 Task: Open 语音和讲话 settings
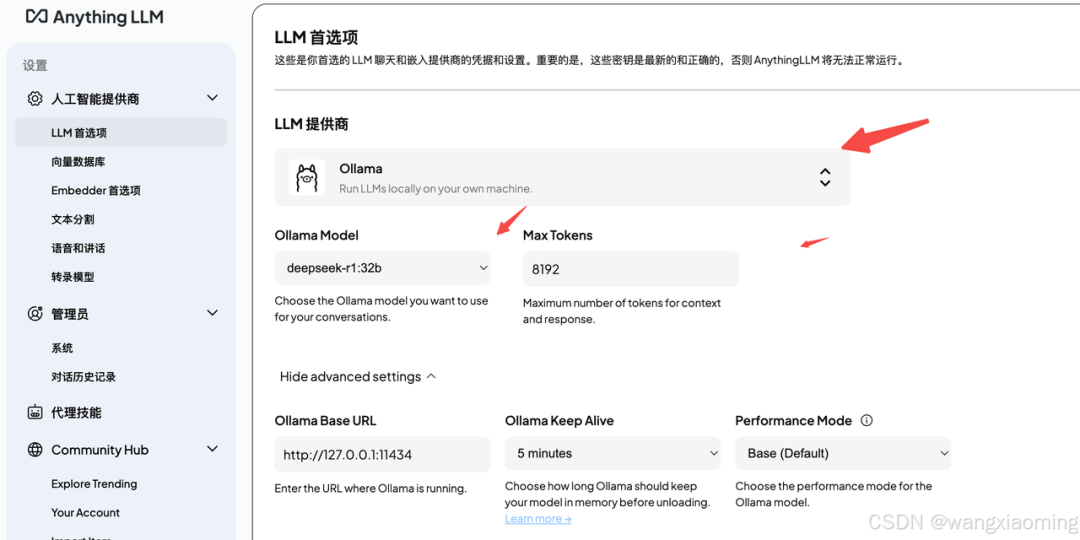pos(78,248)
